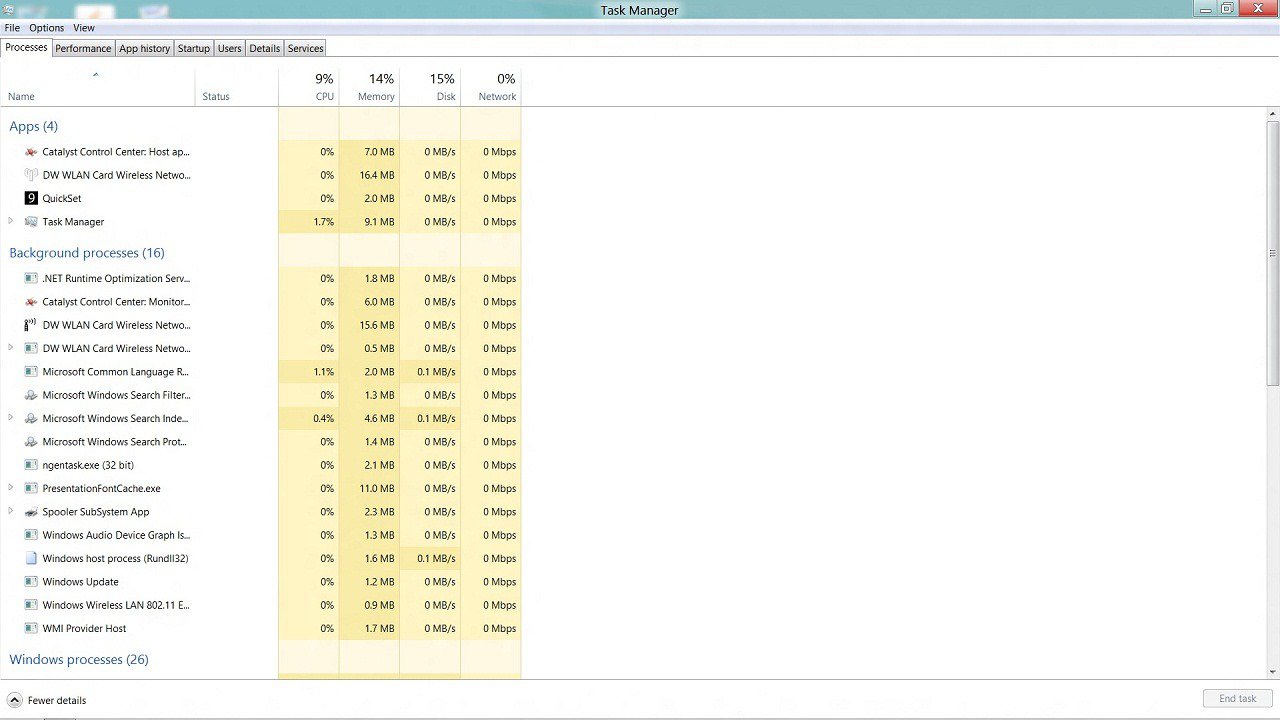
Task: Switch to the Performance tab
Action: 83,48
